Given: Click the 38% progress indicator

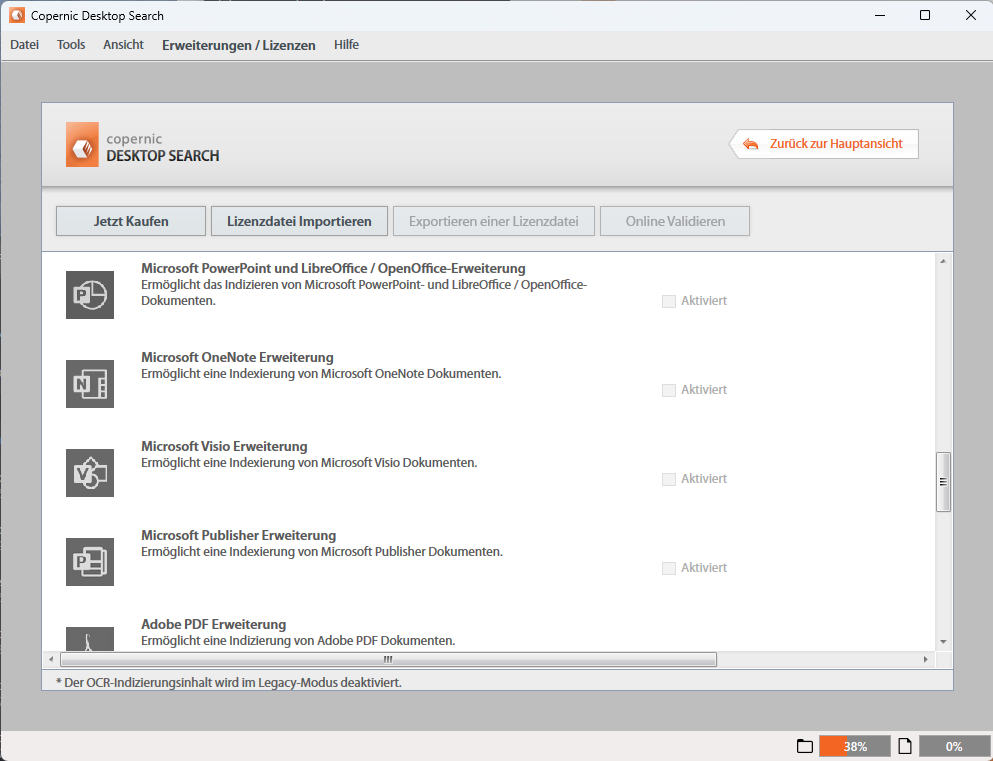Looking at the screenshot, I should (x=854, y=745).
